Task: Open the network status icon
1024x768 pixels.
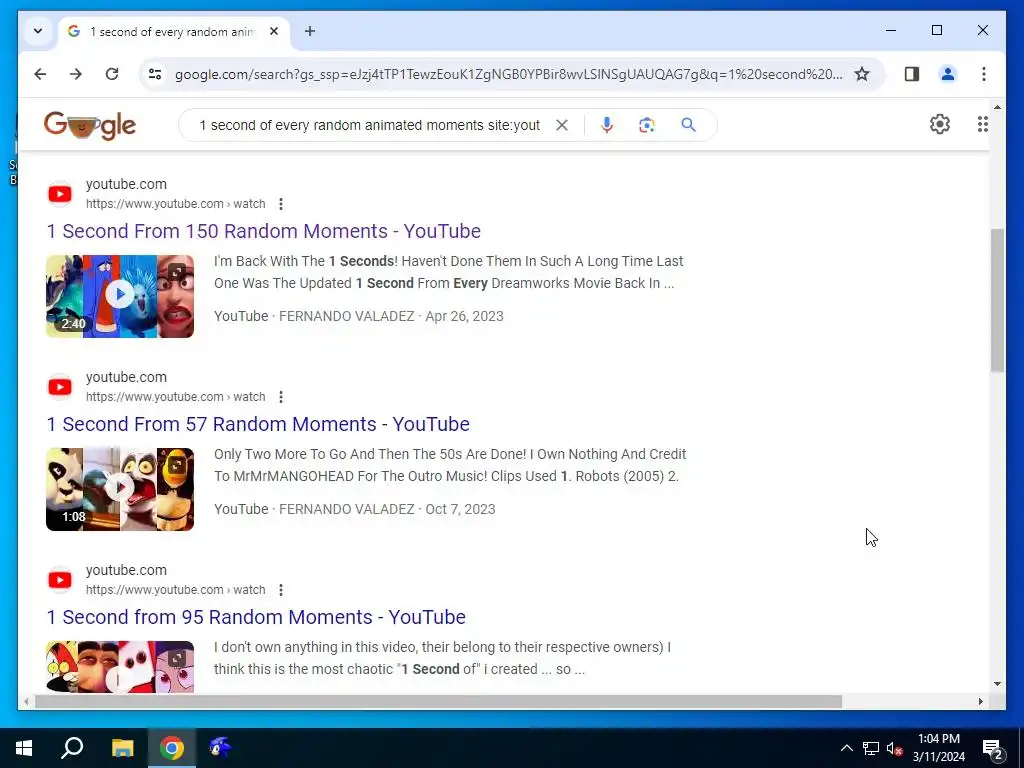Action: (871, 748)
